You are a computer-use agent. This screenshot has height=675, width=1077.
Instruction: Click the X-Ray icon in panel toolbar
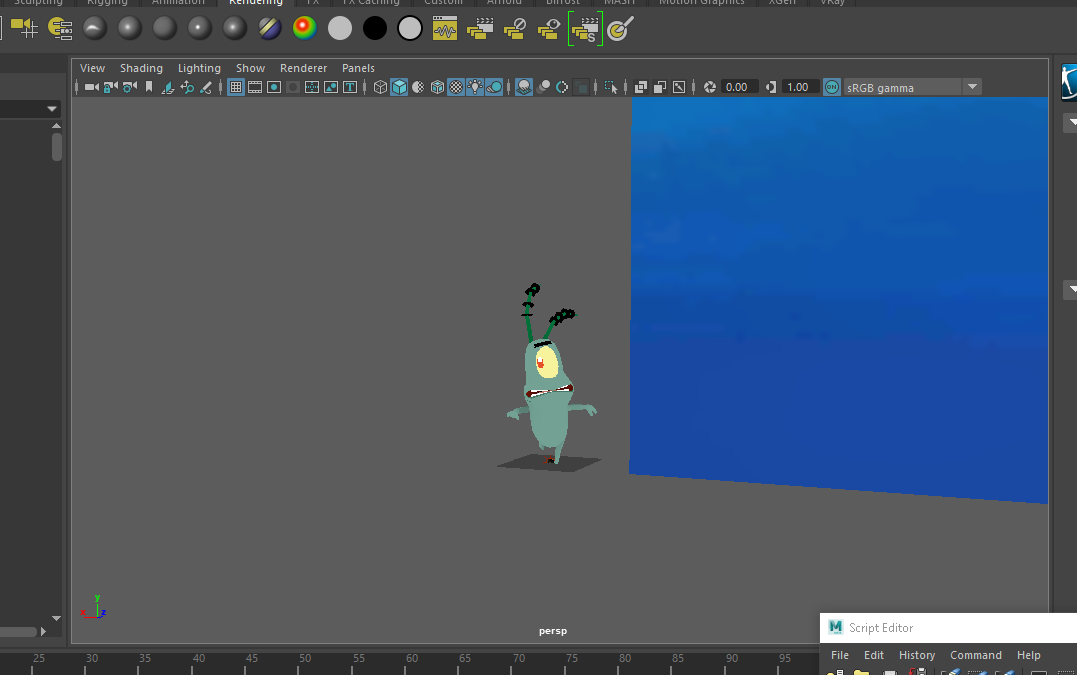[x=640, y=87]
